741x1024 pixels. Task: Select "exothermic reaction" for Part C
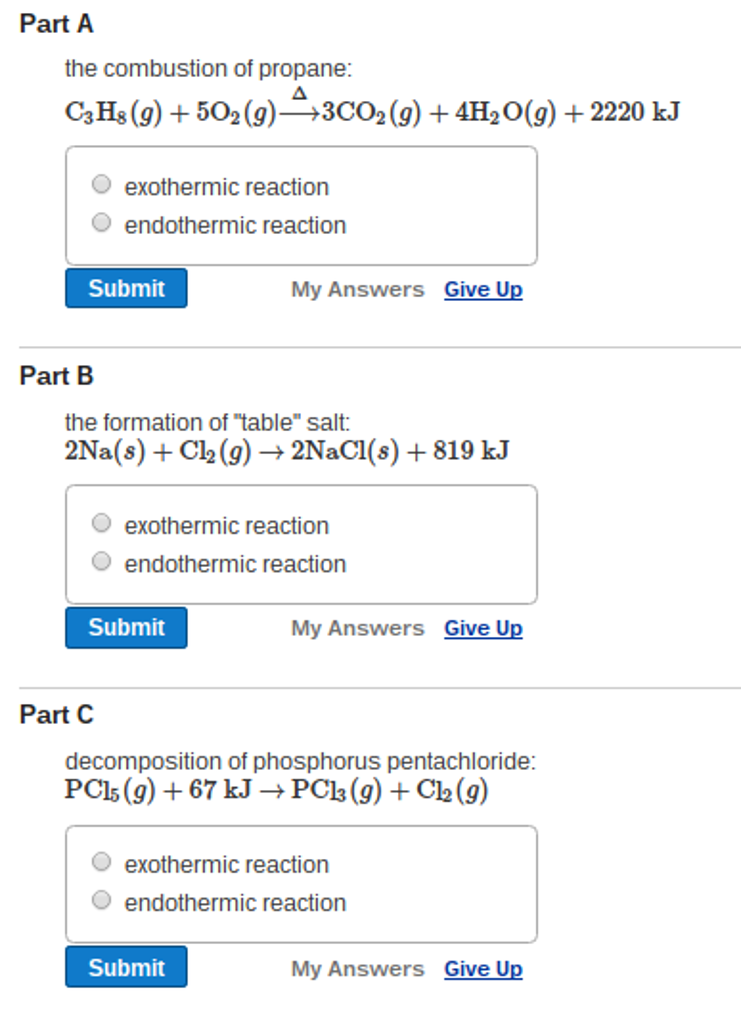(101, 861)
